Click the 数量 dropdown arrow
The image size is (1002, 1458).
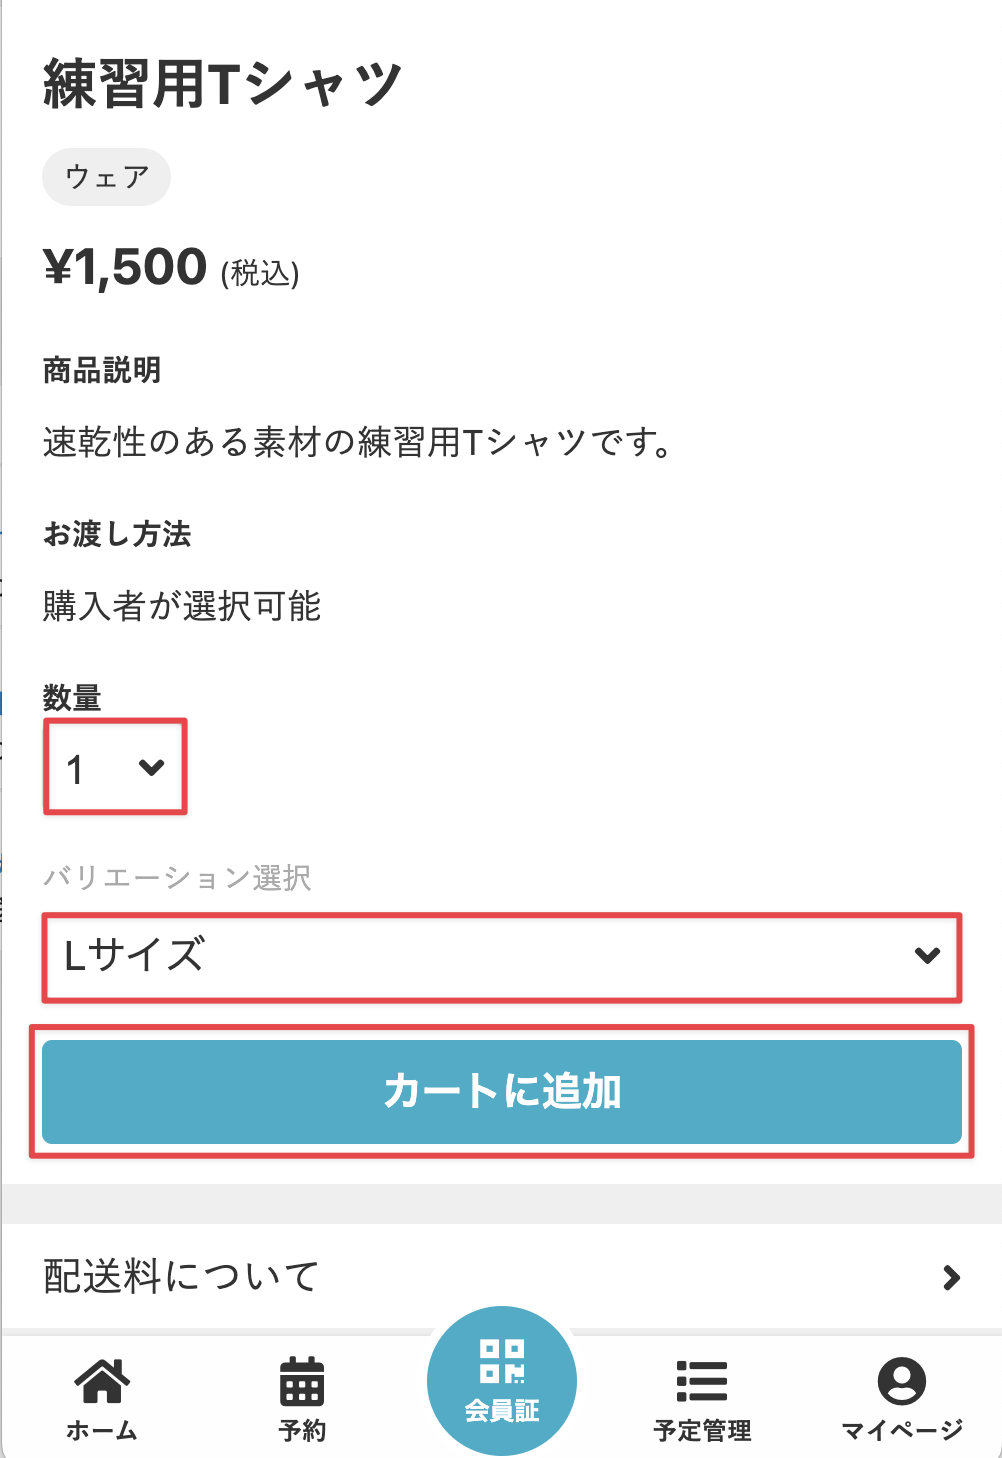coord(151,767)
